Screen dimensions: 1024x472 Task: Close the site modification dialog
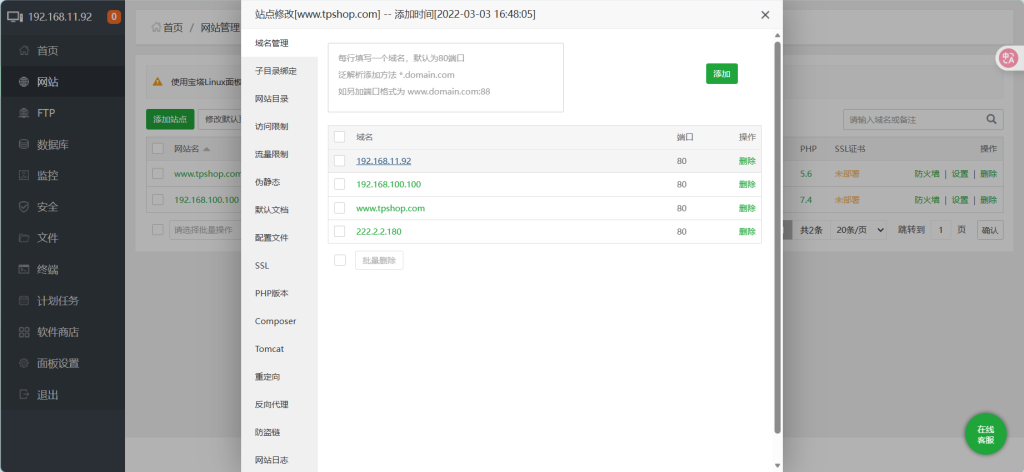(765, 15)
